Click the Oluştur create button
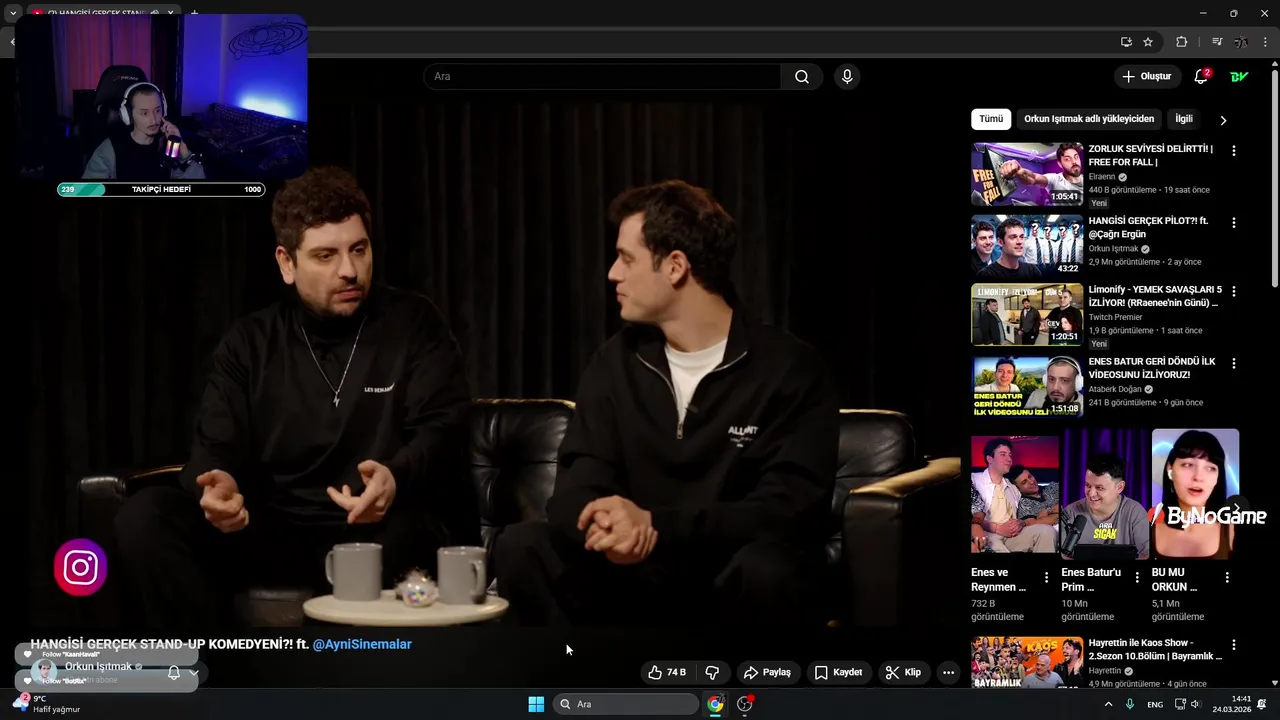This screenshot has height=720, width=1280. [1146, 77]
